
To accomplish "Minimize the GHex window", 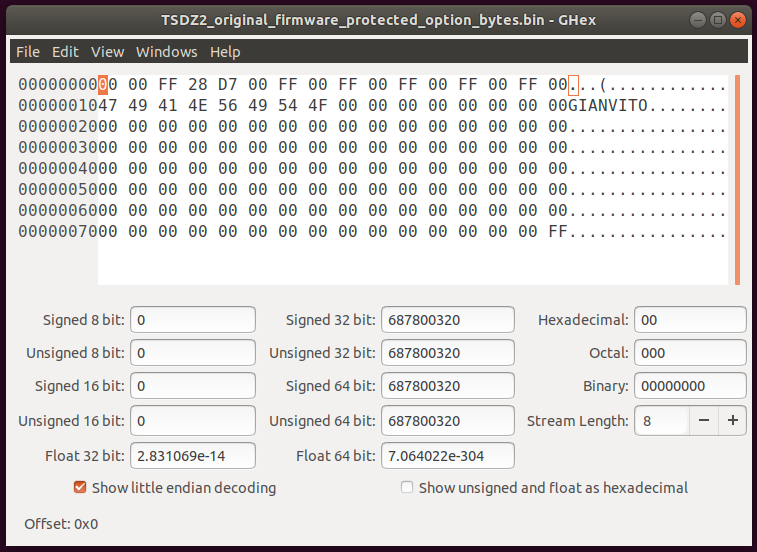I will [698, 20].
